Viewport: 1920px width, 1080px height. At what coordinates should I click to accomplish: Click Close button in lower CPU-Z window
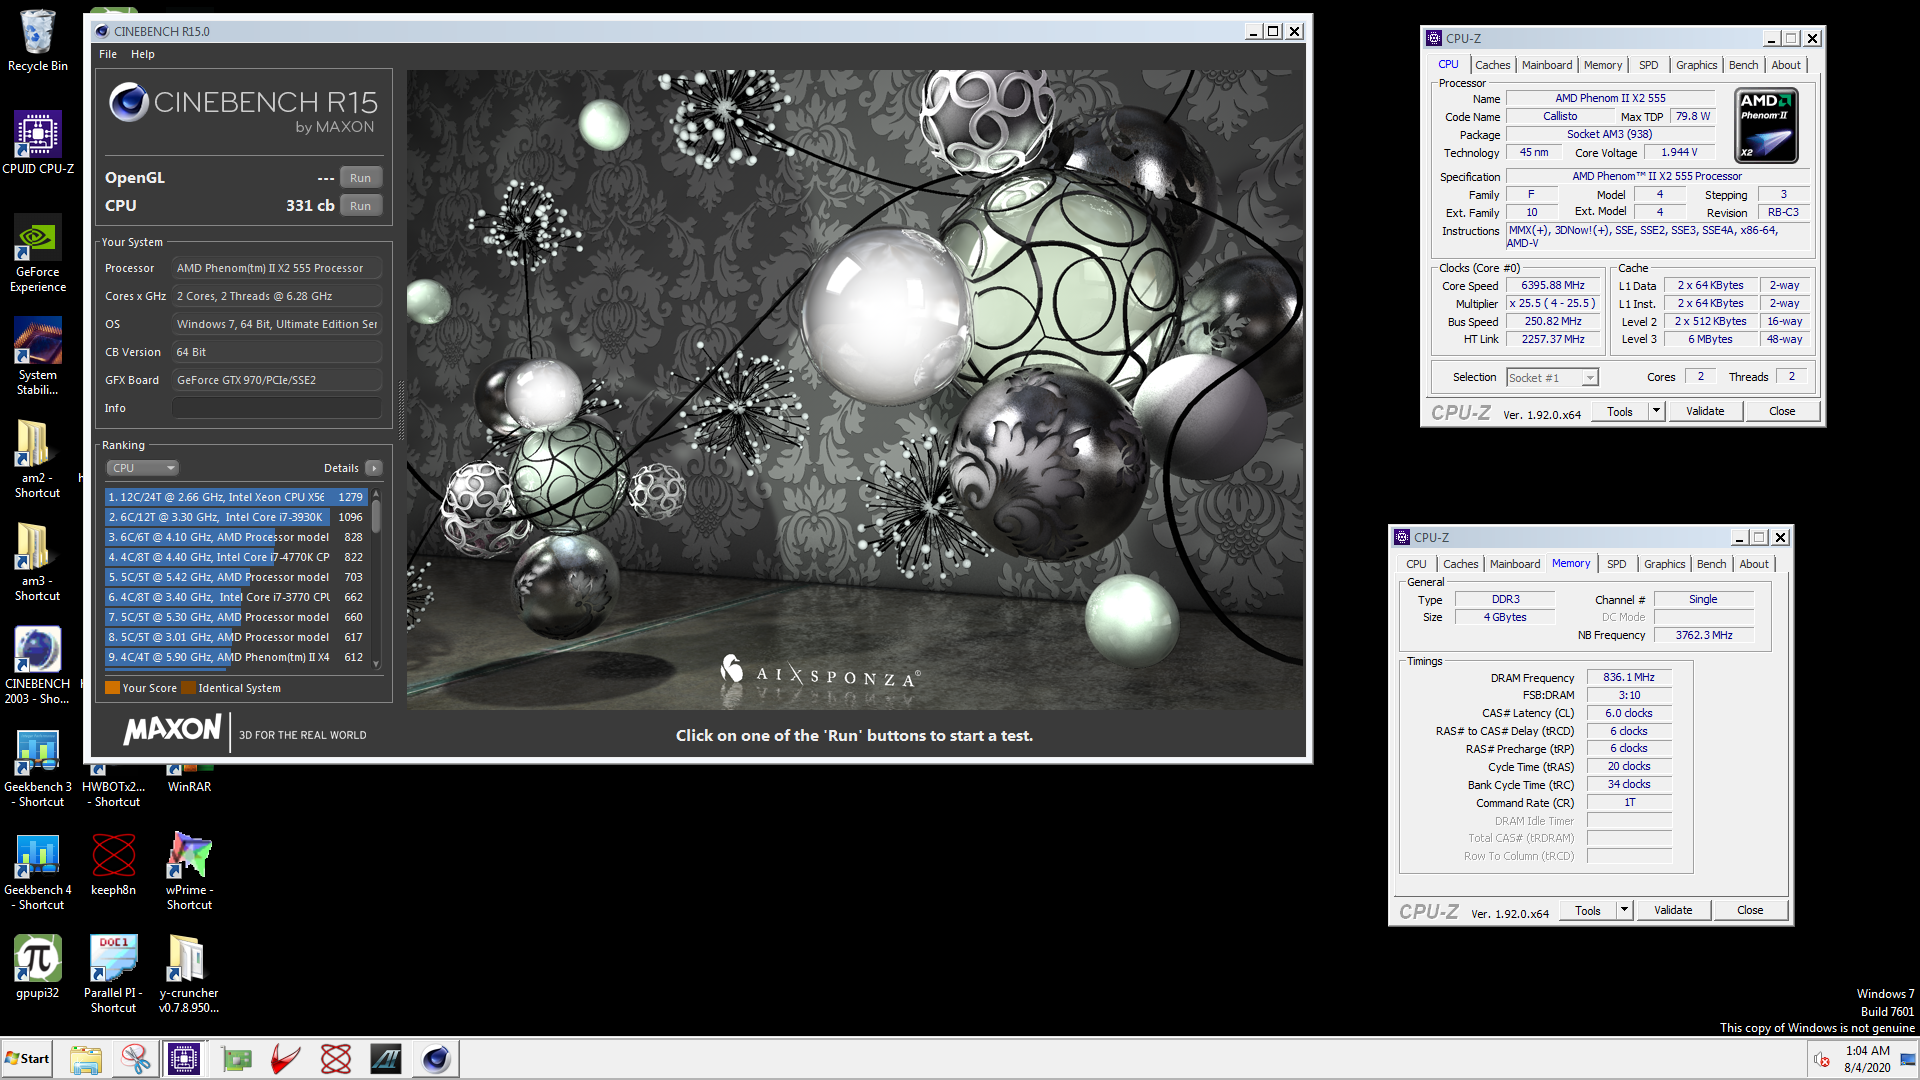pos(1750,910)
